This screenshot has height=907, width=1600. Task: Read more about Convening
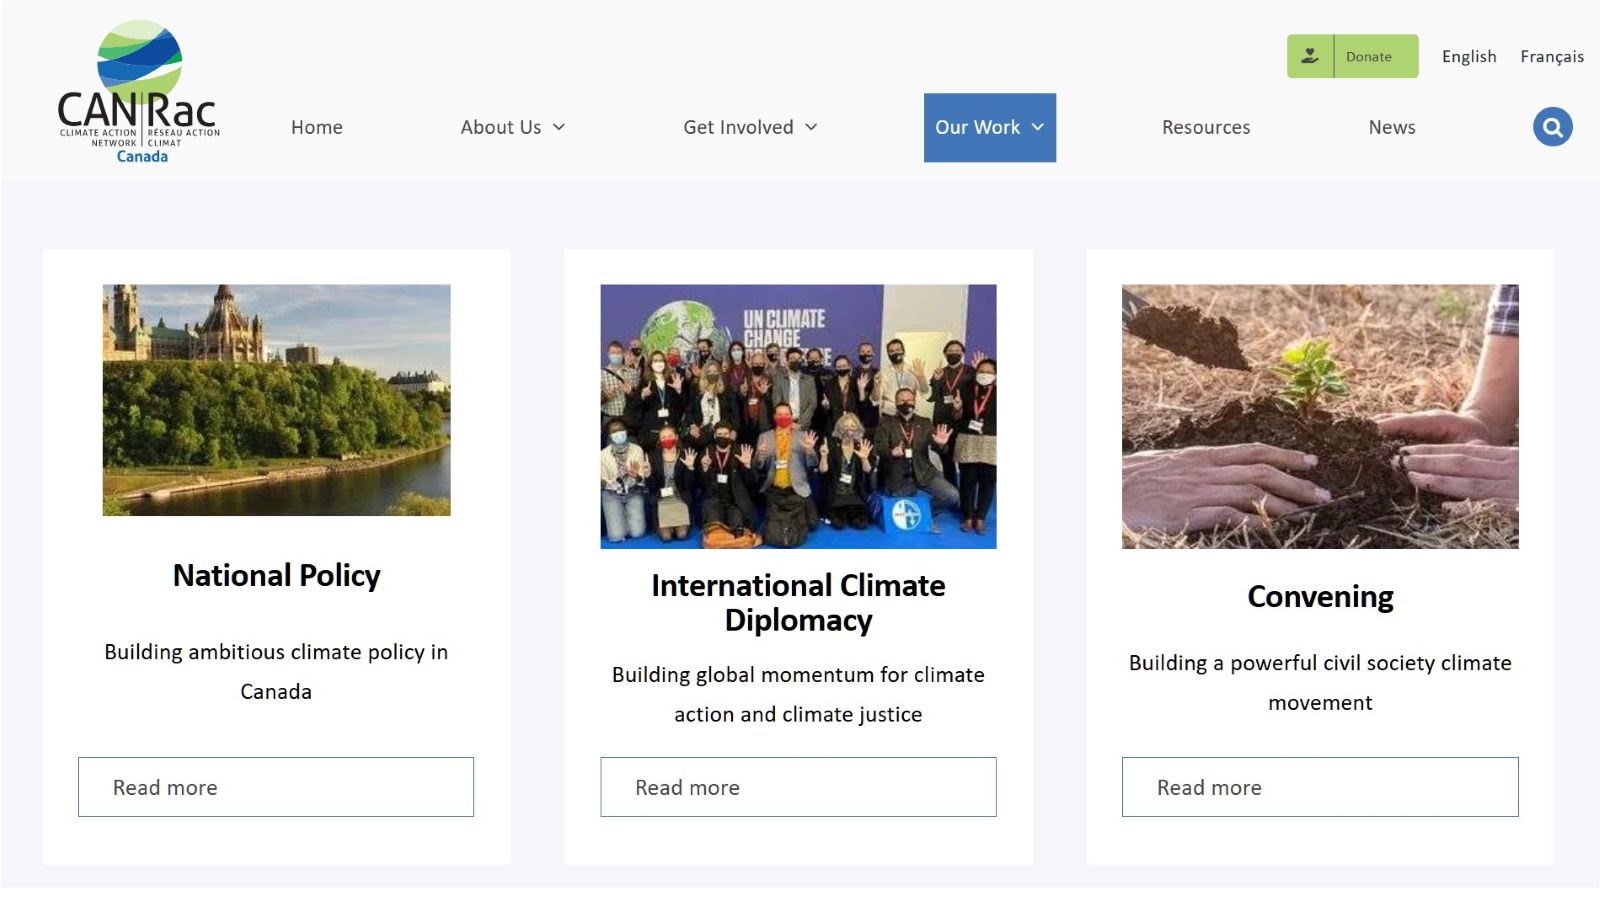pos(1319,787)
